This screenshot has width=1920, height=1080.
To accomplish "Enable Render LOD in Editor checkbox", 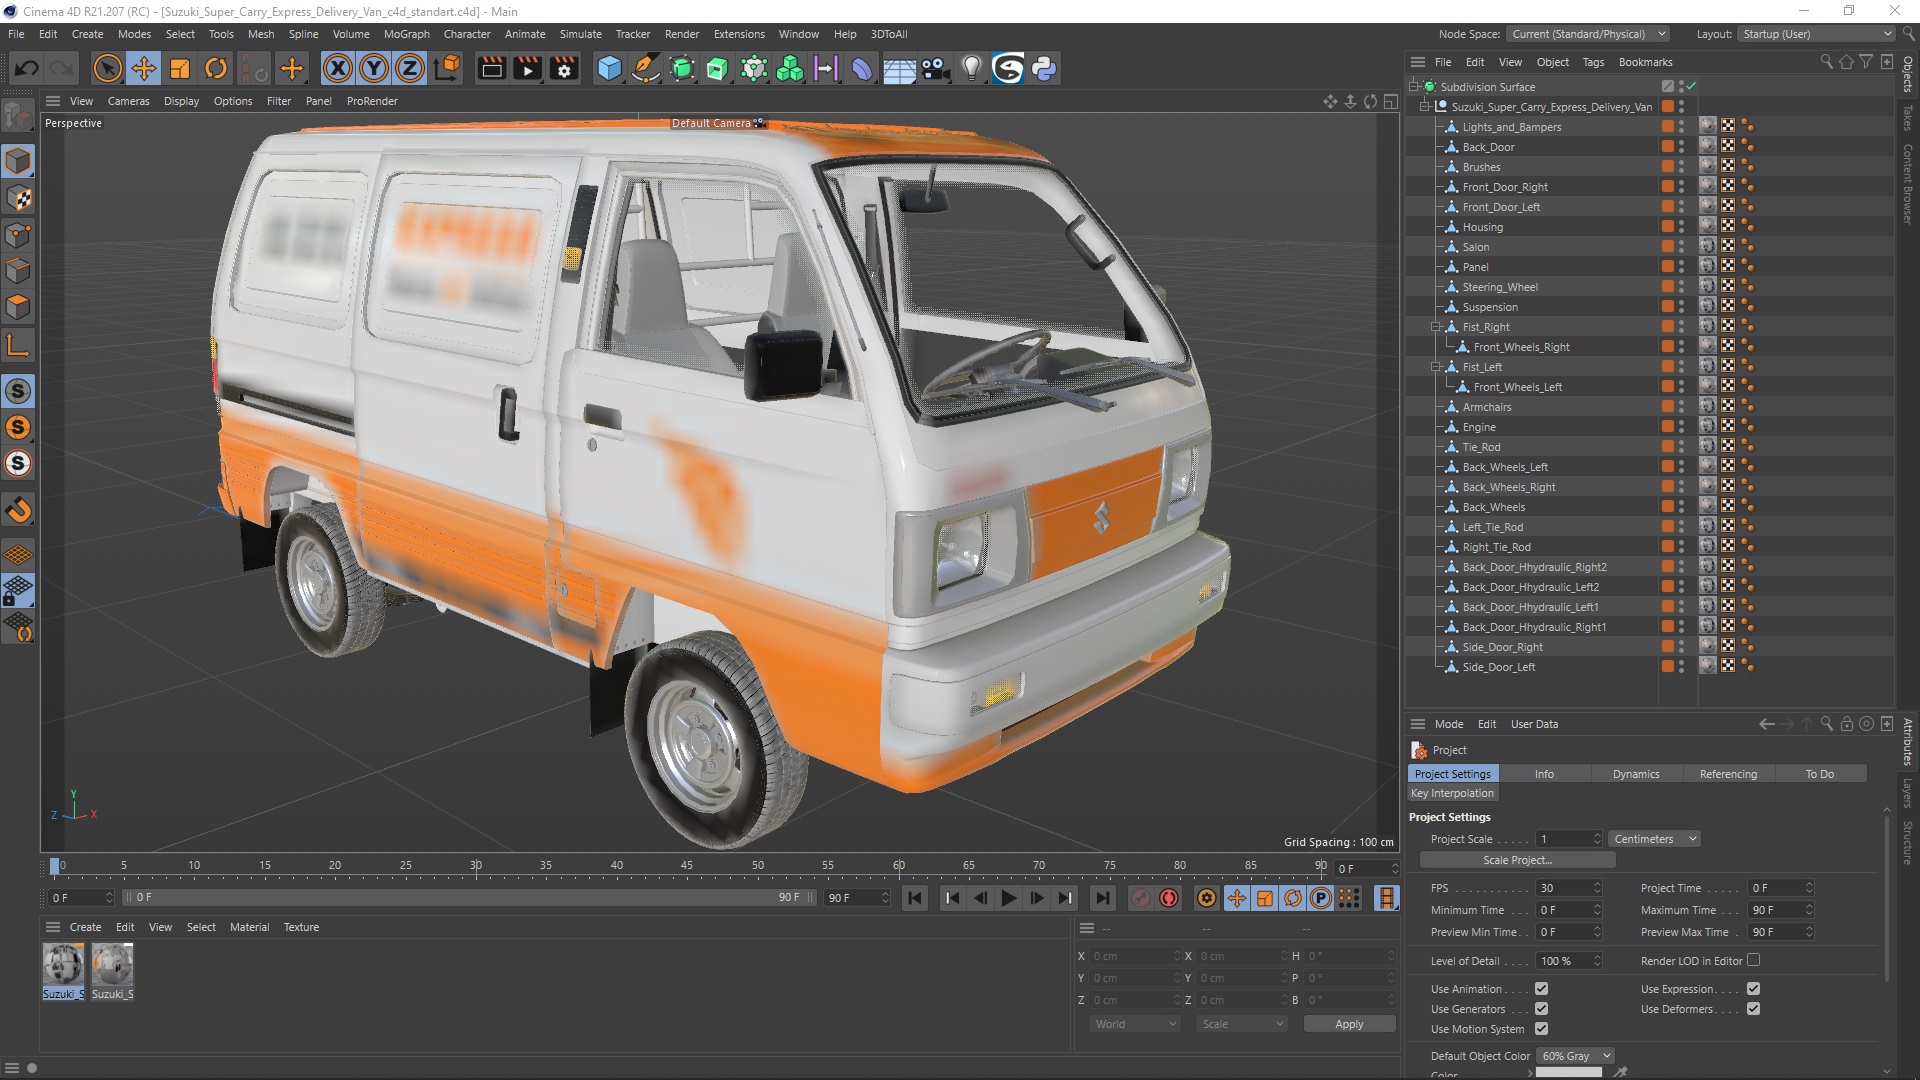I will [1753, 961].
